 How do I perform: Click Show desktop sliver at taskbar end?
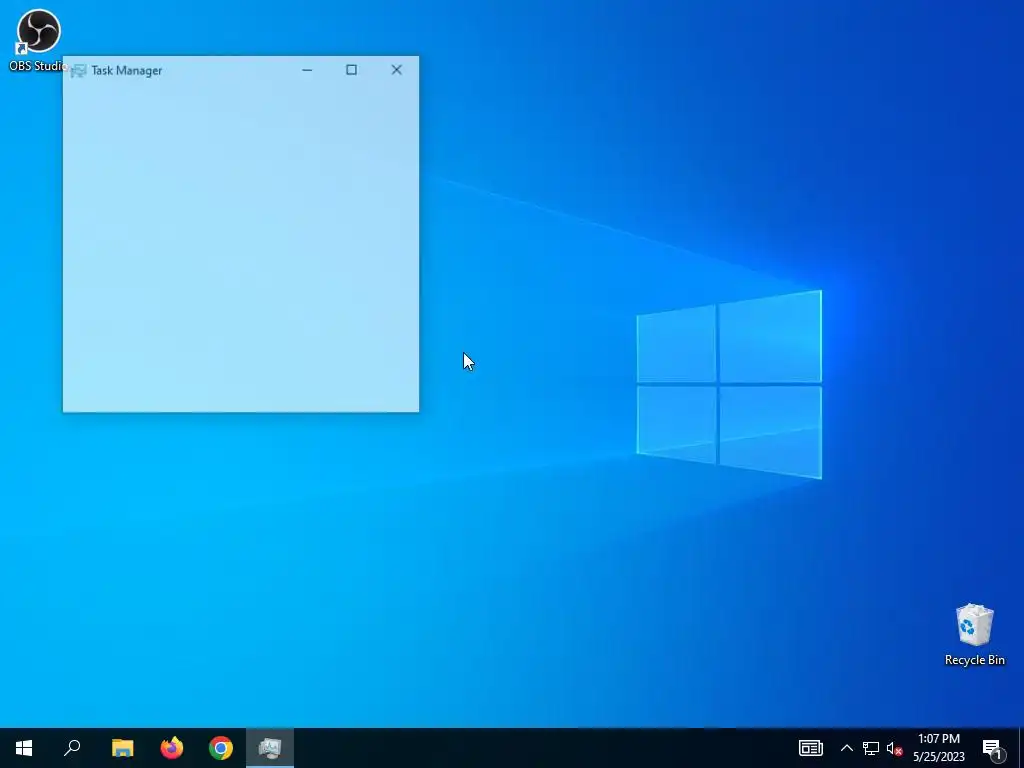[1021, 748]
